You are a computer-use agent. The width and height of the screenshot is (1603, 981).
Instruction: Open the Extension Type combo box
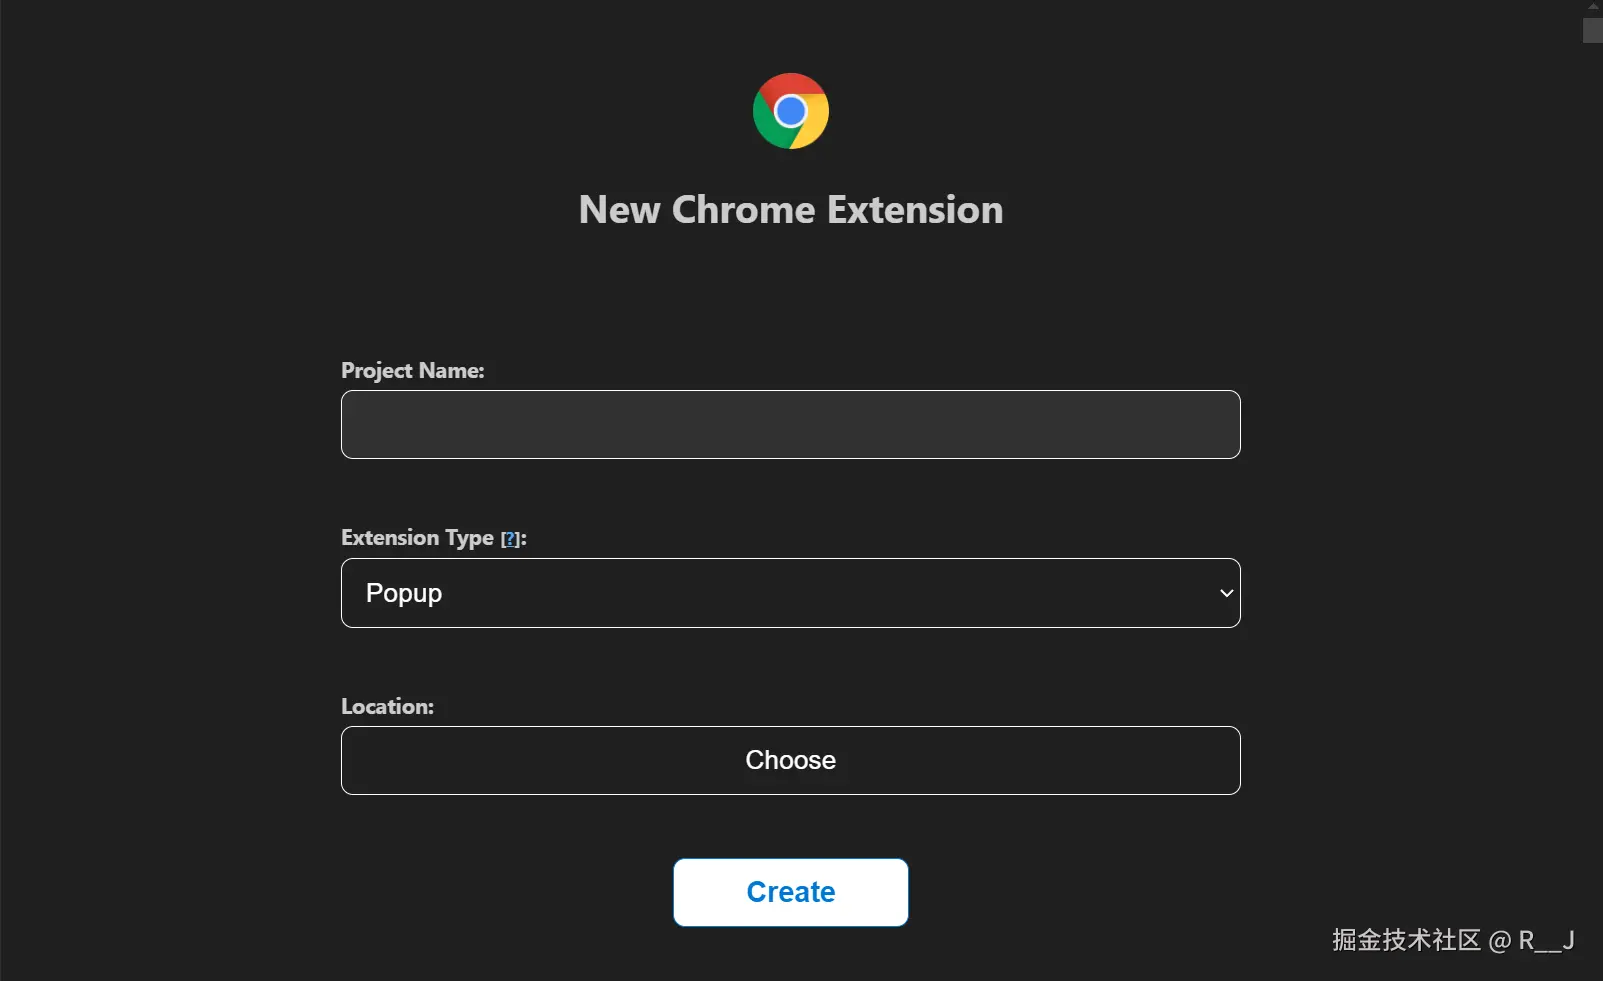tap(790, 593)
